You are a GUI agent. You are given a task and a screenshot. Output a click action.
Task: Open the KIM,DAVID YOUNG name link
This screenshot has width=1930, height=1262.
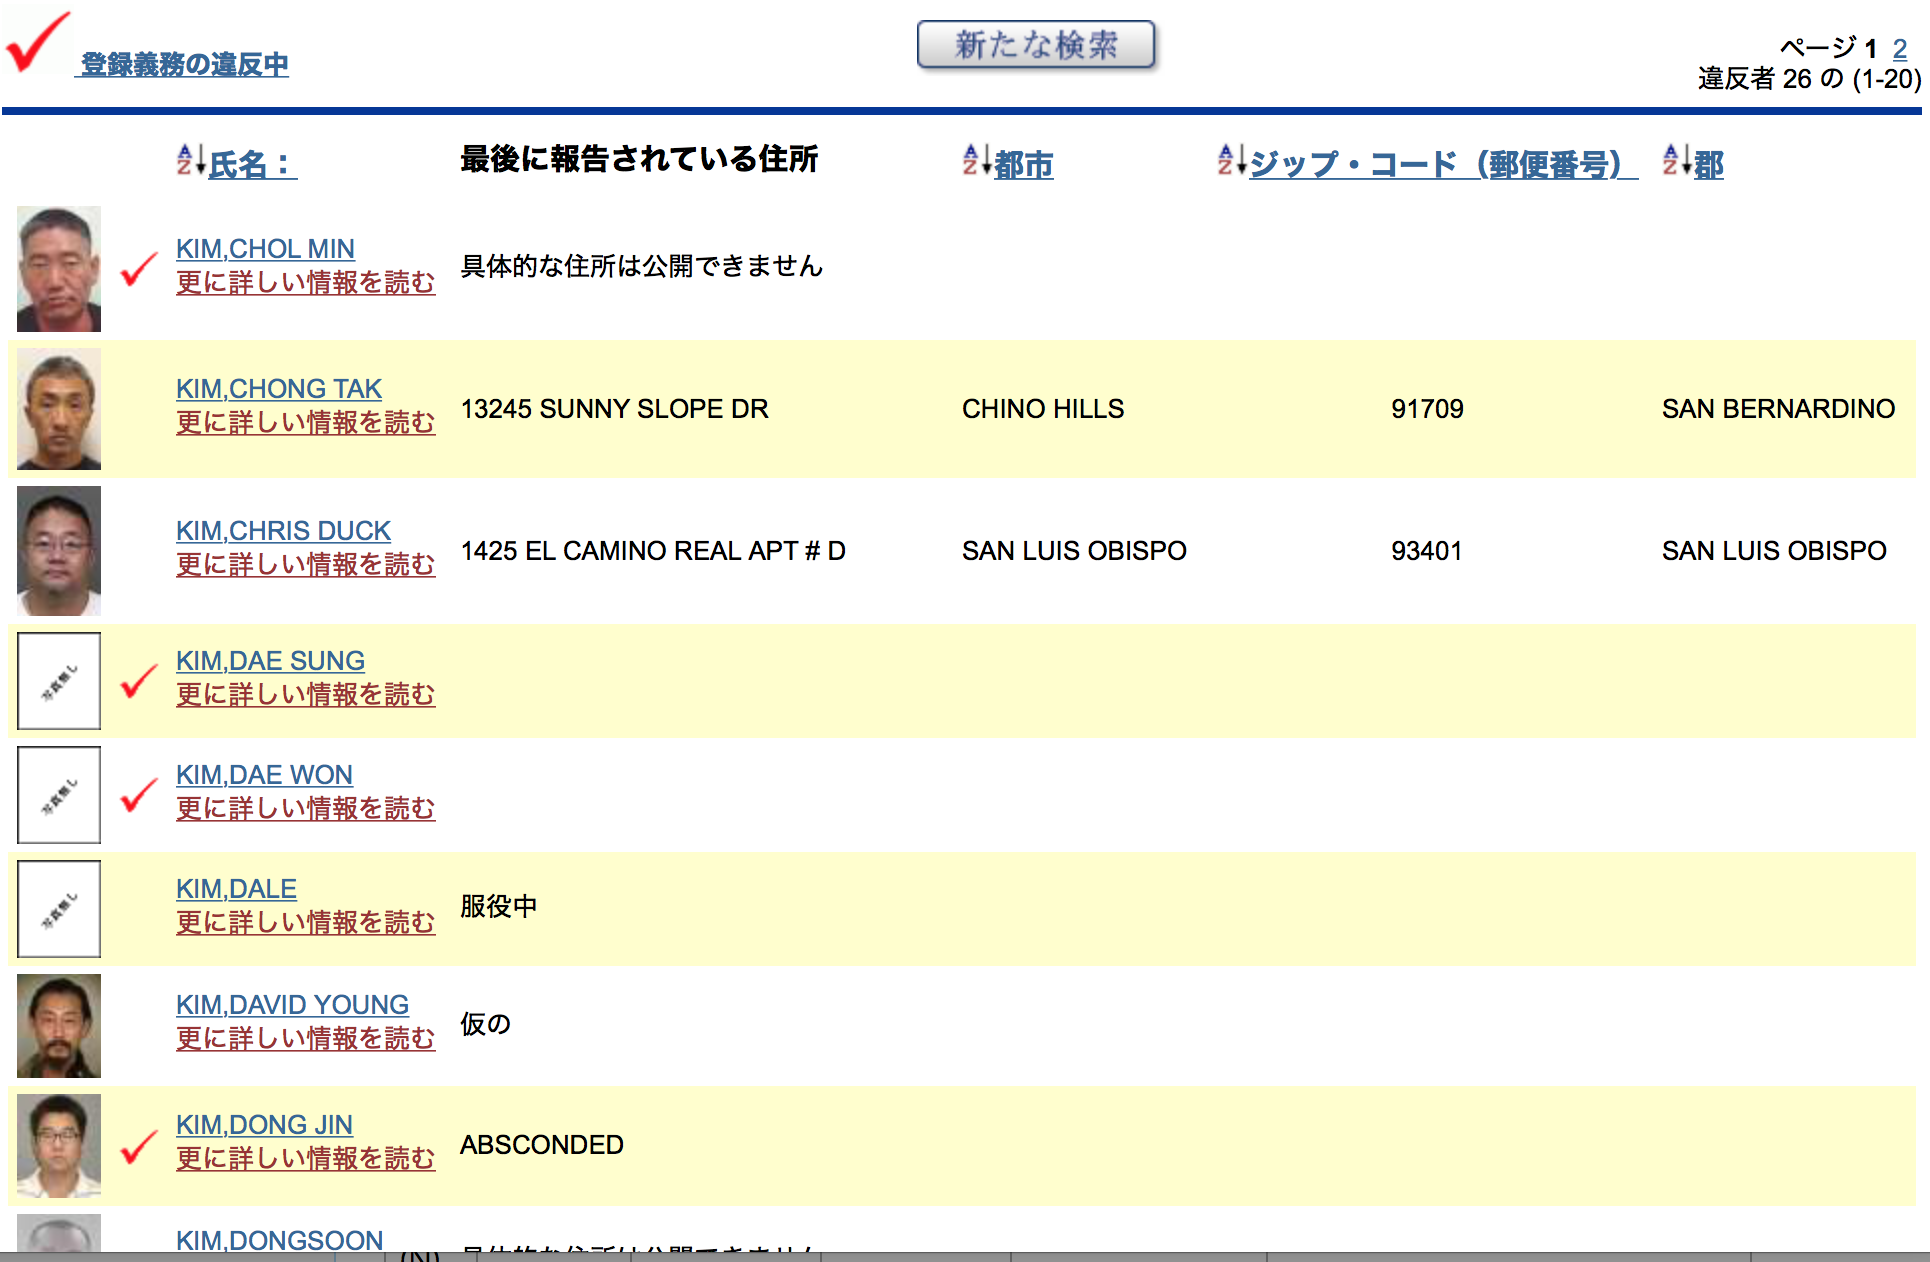[292, 1005]
